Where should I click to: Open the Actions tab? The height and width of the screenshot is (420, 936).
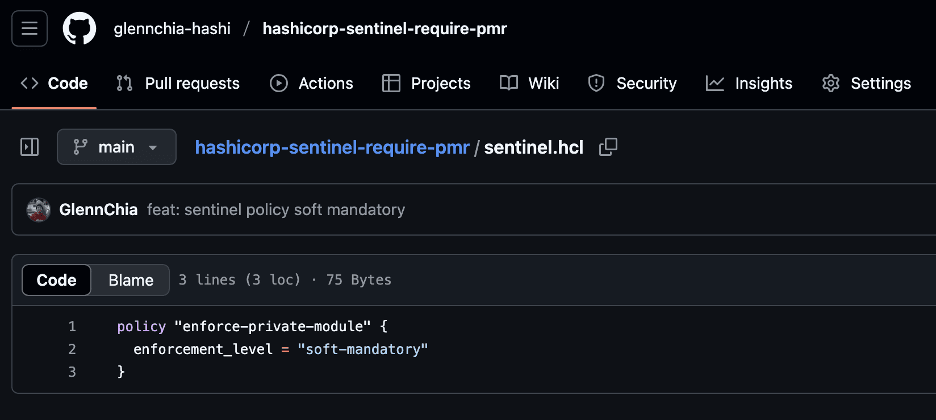point(312,84)
